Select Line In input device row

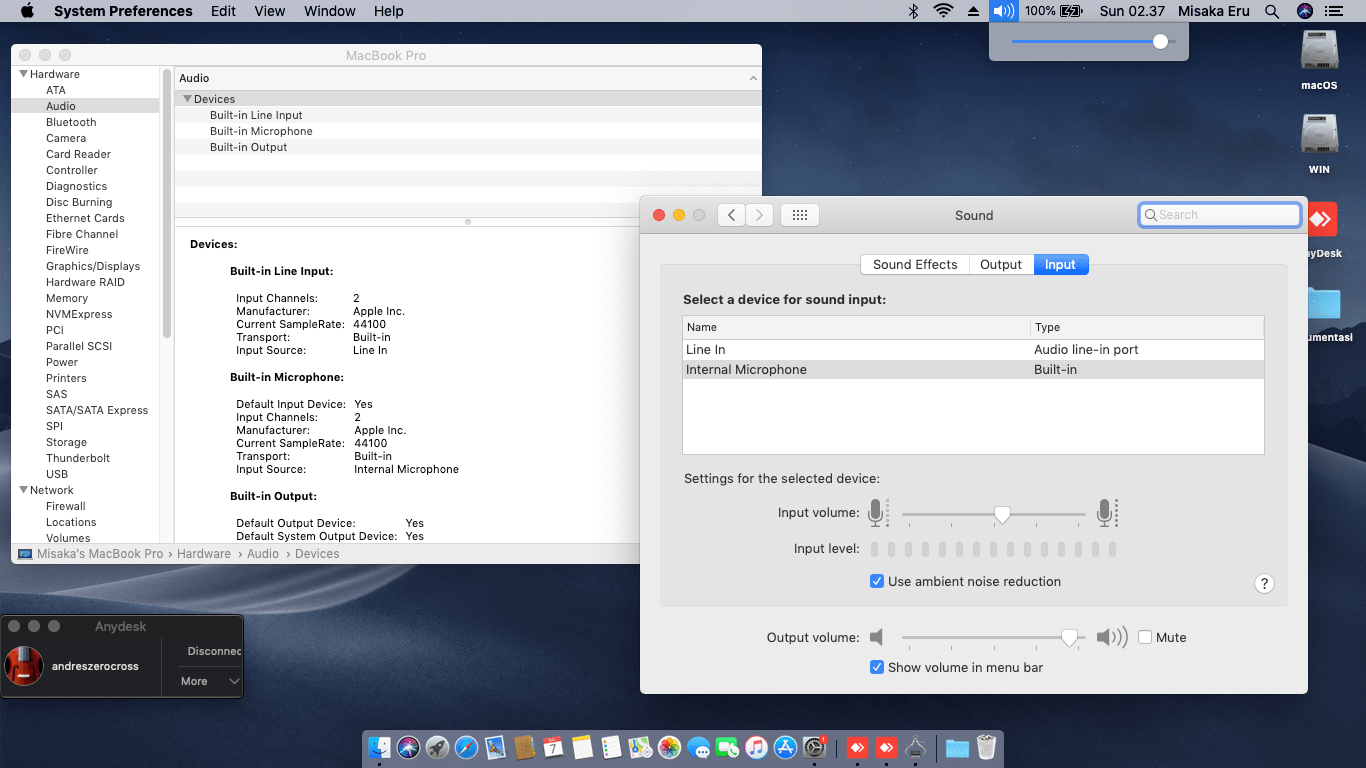[973, 350]
